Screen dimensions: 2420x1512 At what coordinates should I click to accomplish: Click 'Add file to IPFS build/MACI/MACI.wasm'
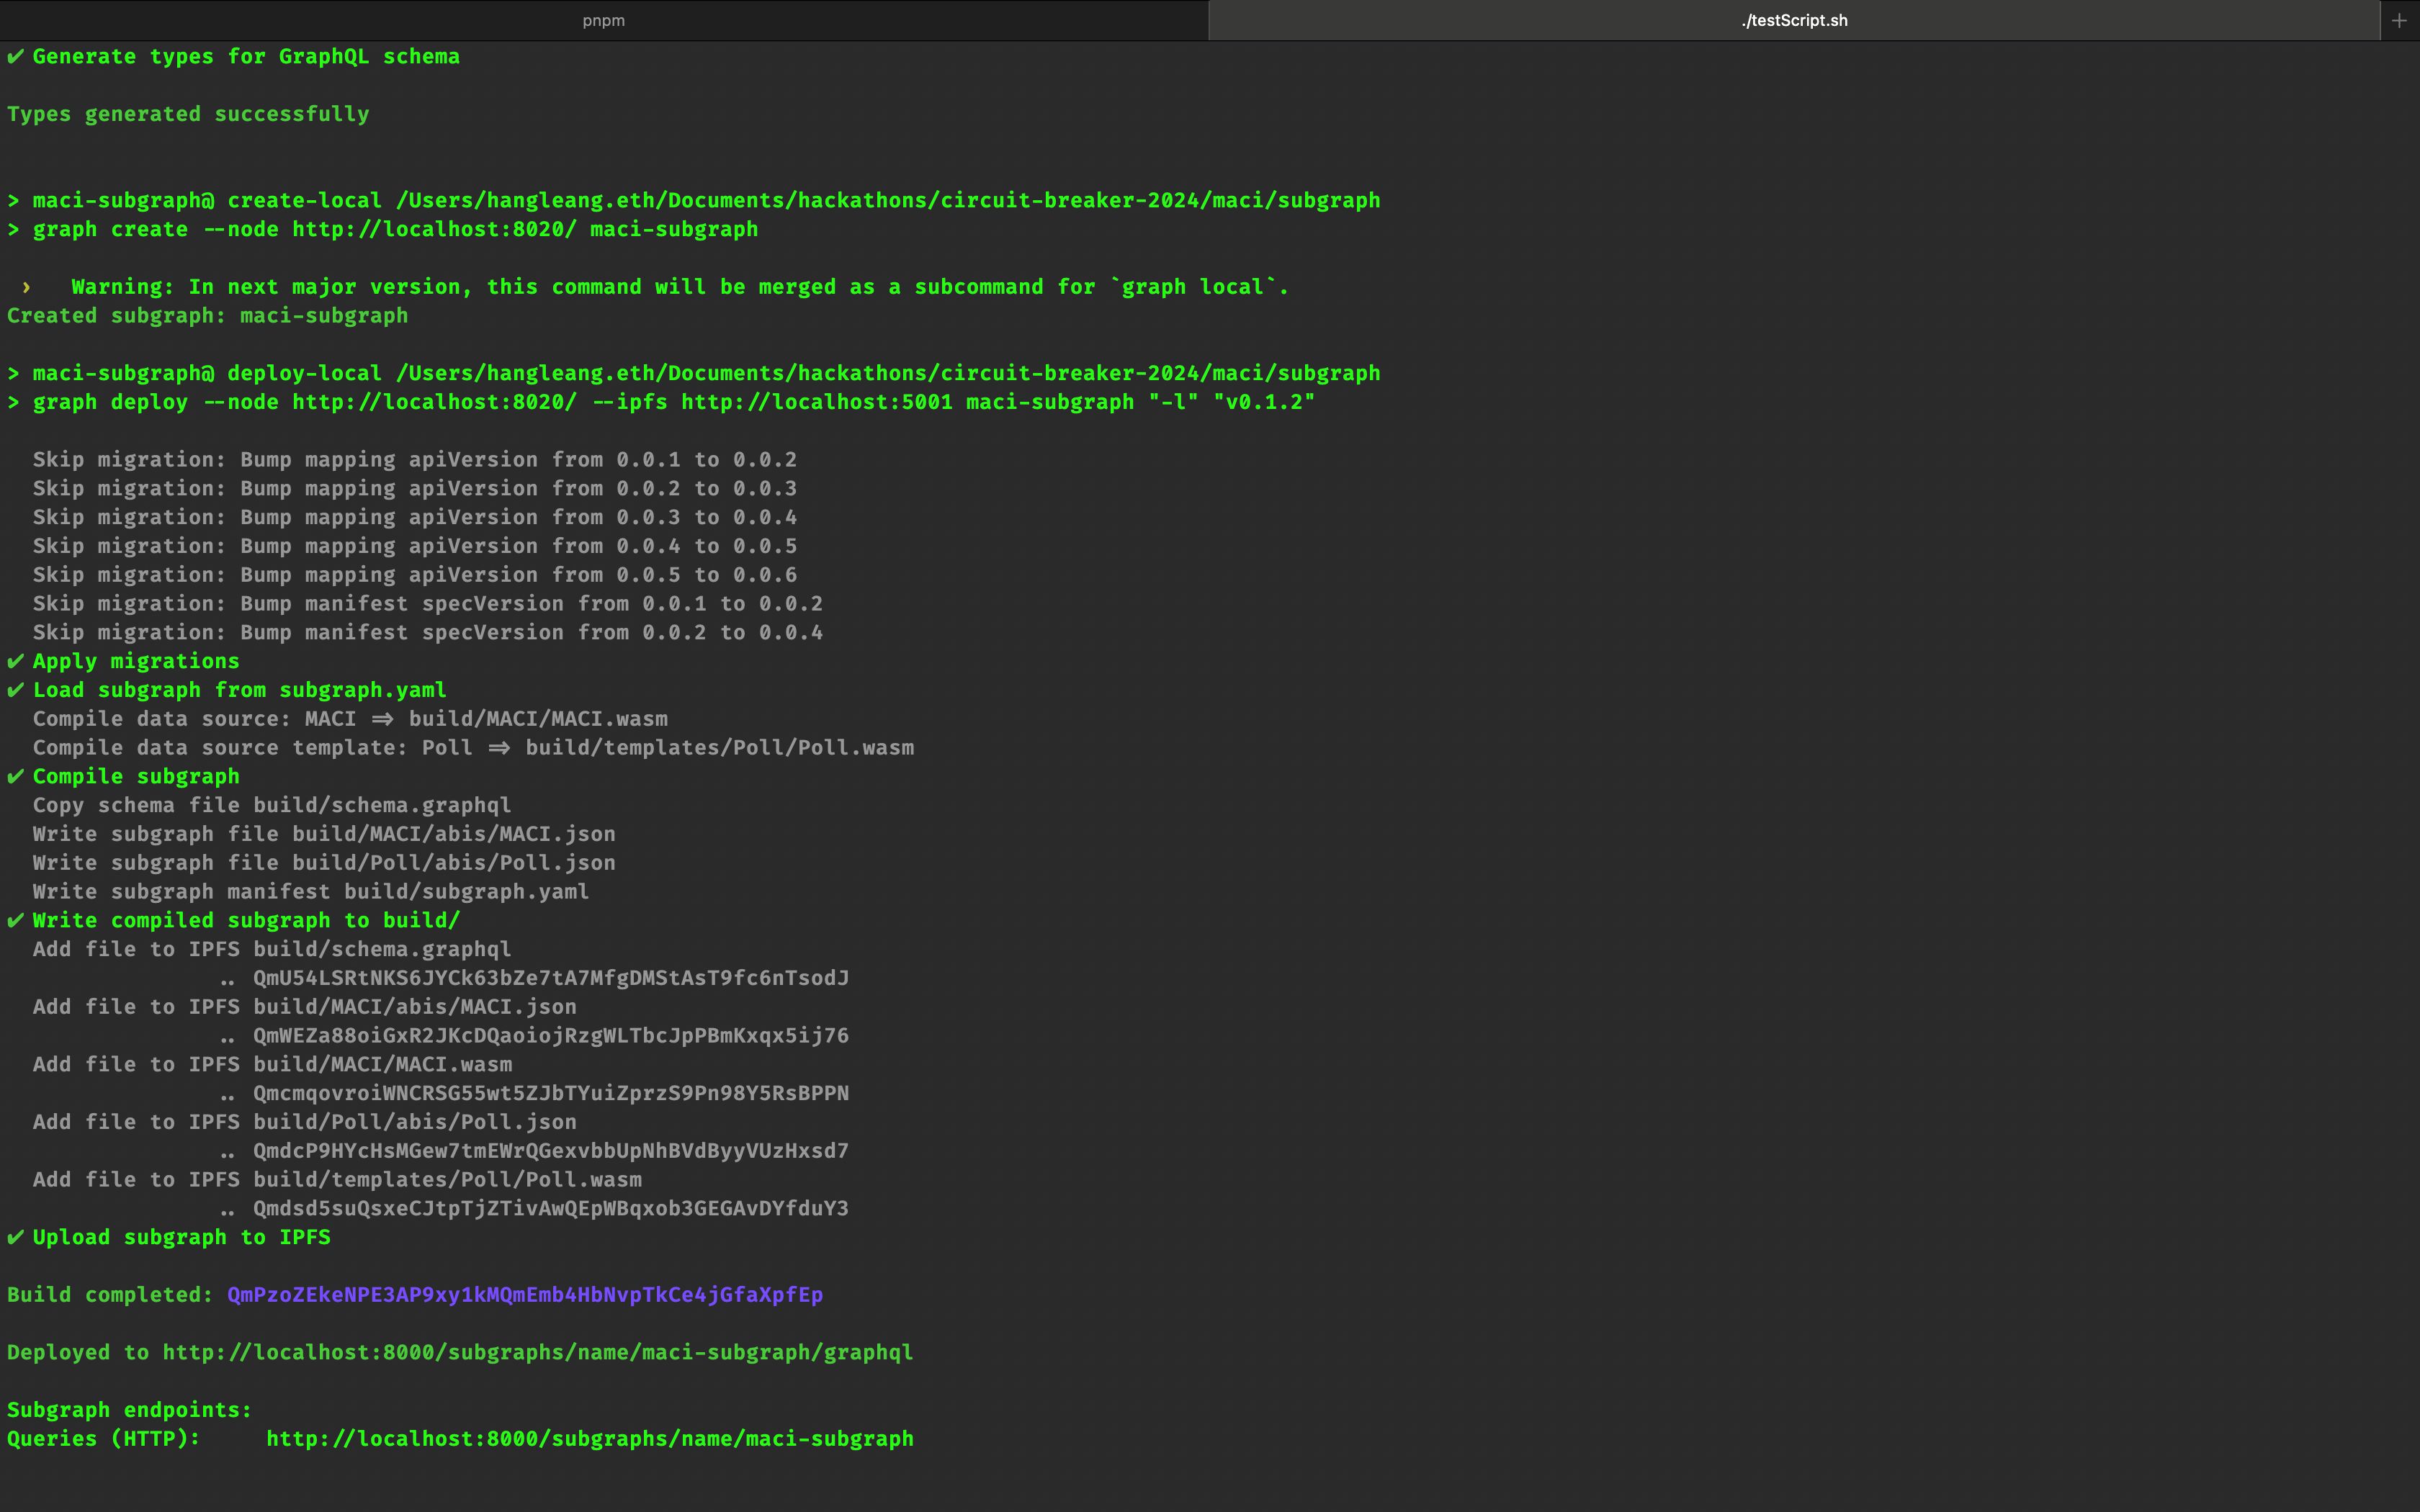[x=272, y=1064]
